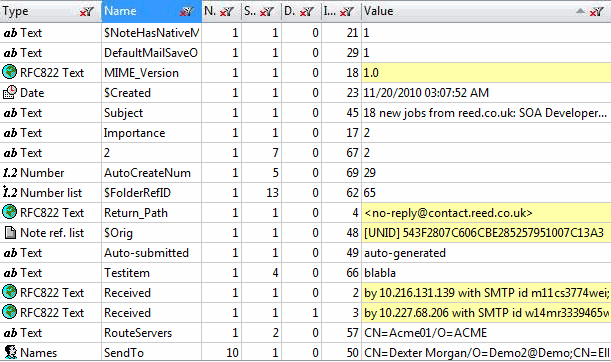Open the filter on Type column header

pyautogui.click(x=87, y=11)
